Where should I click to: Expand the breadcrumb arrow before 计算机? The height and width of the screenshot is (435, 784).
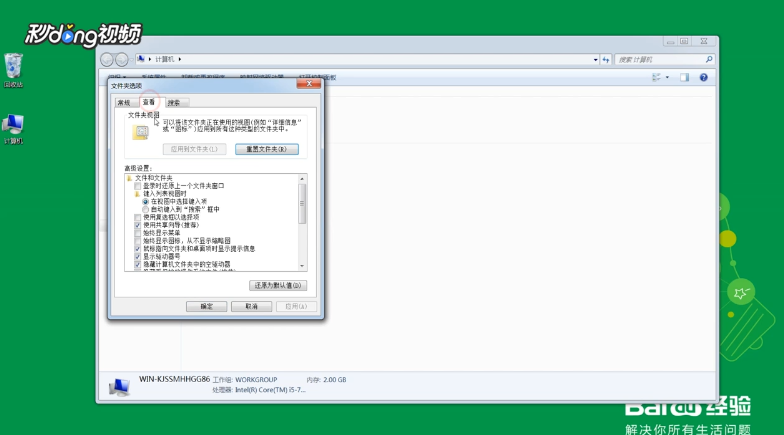pos(150,60)
